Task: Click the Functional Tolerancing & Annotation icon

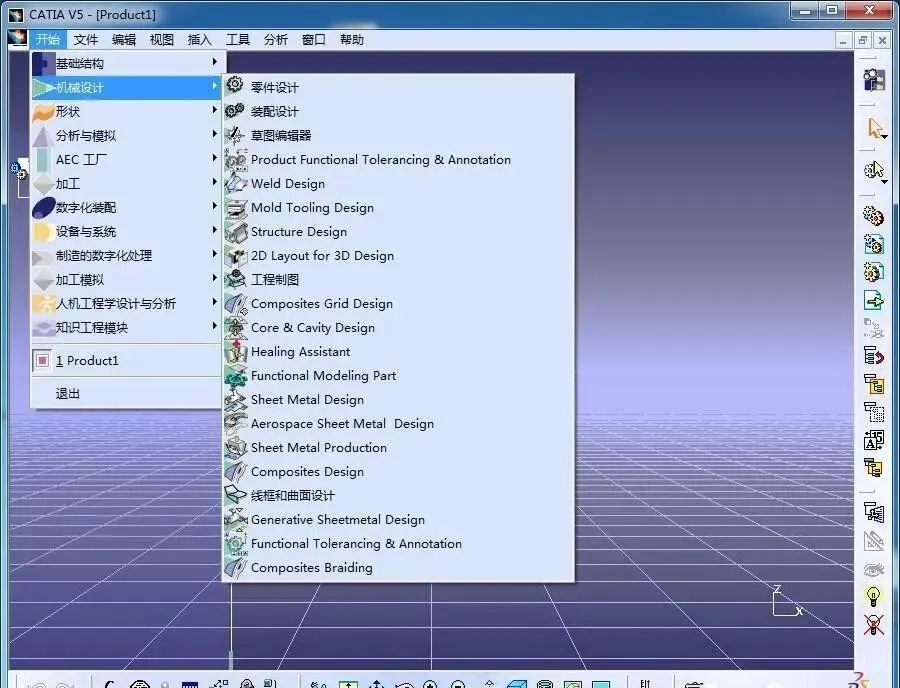Action: (x=235, y=544)
